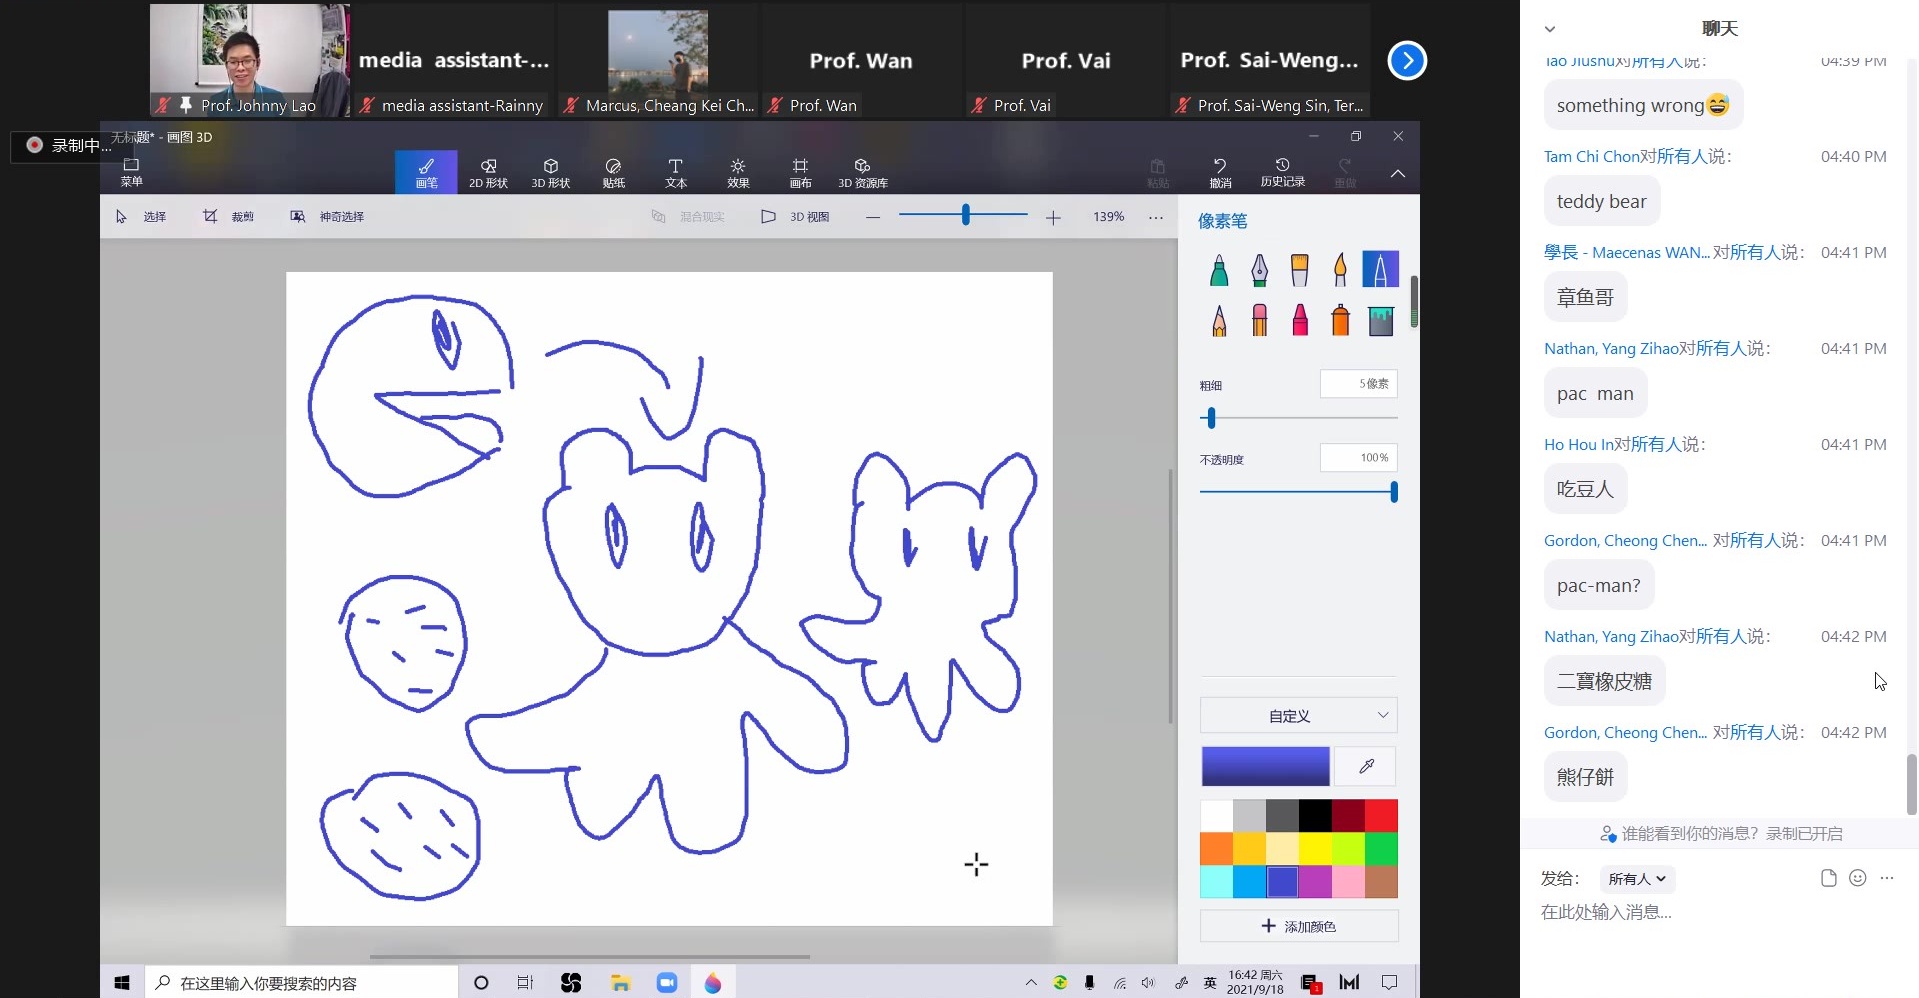Open File Explorer from taskbar
This screenshot has height=998, width=1919.
620,983
